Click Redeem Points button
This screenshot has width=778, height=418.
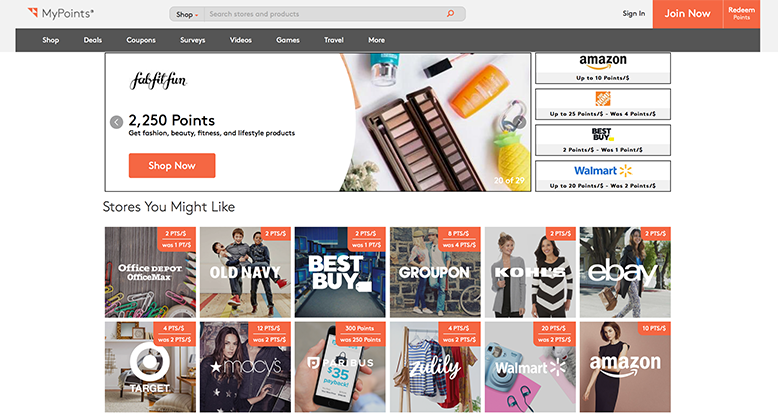click(x=742, y=14)
